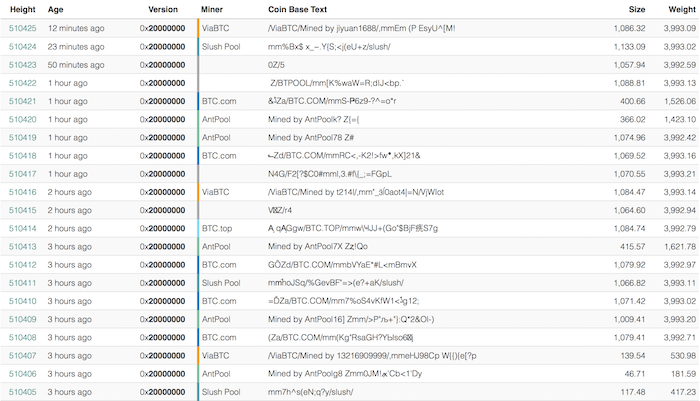The image size is (700, 401).
Task: Select AntPool miner in row 510406
Action: (216, 374)
